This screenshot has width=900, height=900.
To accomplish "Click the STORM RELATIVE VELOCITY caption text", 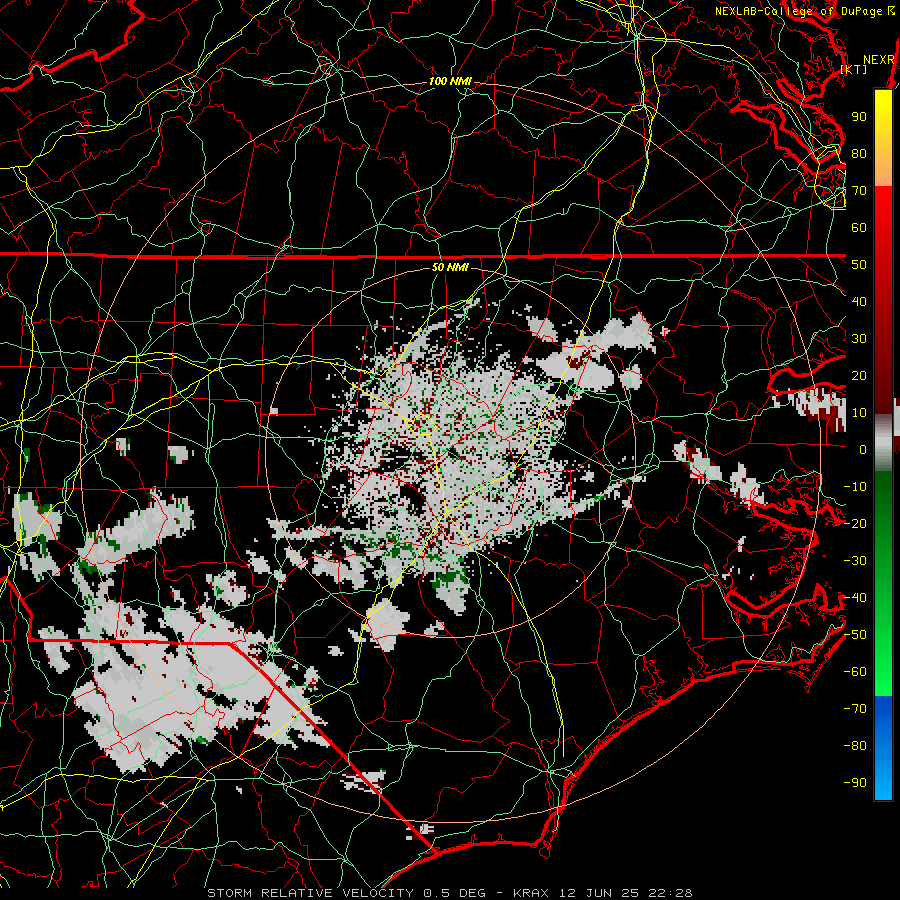I will click(310, 893).
